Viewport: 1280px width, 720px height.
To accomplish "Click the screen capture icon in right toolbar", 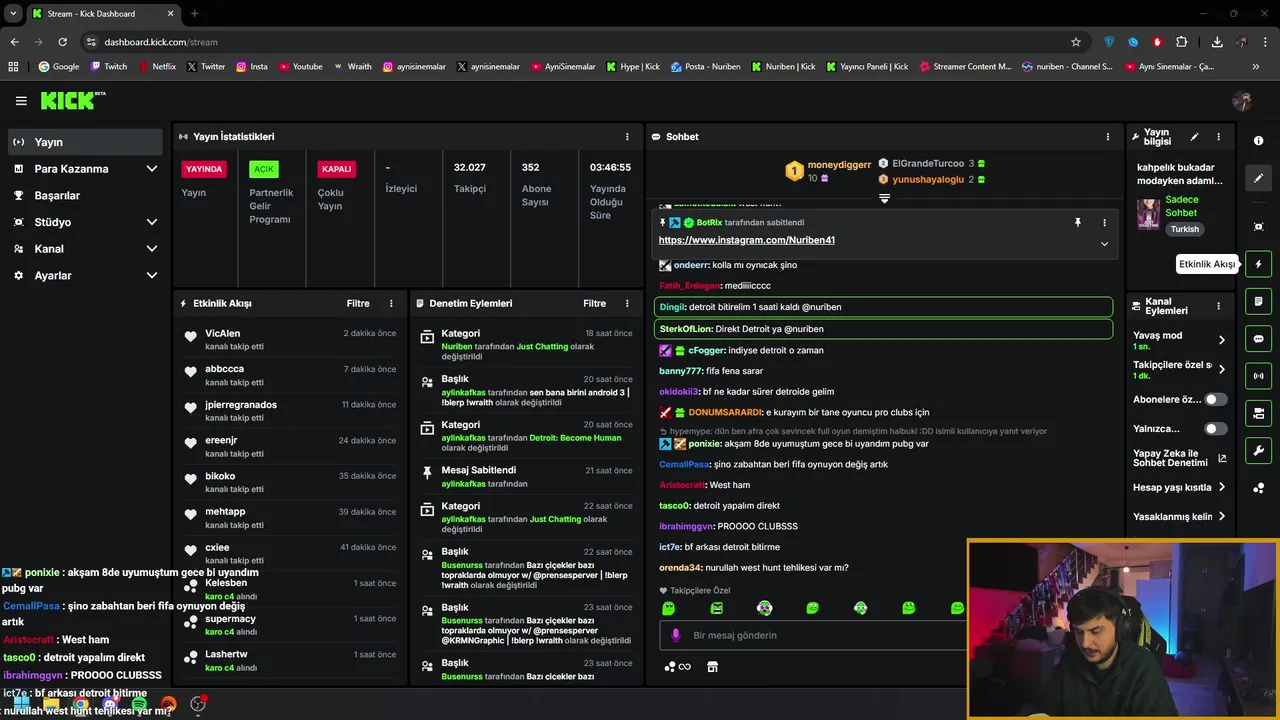I will coord(1258,227).
